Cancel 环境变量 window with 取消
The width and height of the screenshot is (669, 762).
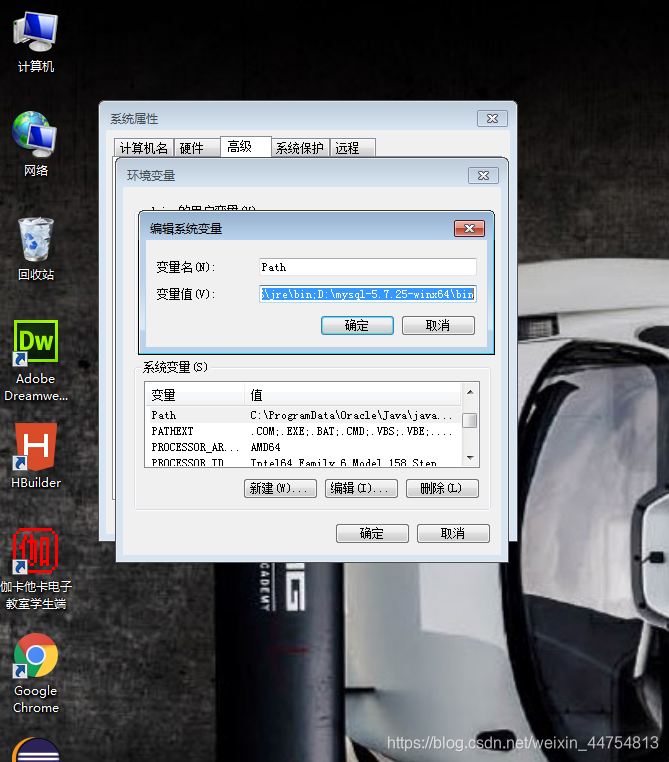pyautogui.click(x=453, y=533)
